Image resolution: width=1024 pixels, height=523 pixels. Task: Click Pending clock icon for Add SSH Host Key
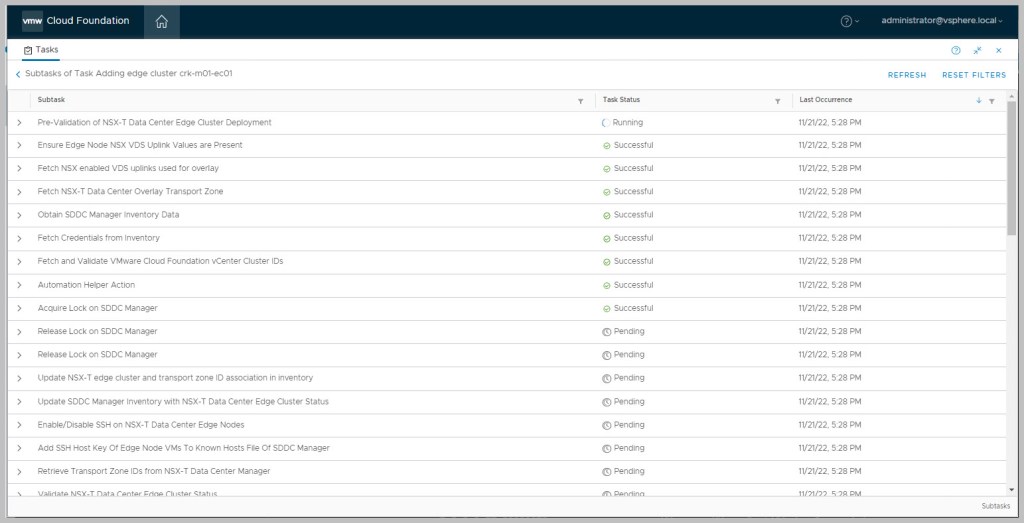(x=606, y=449)
